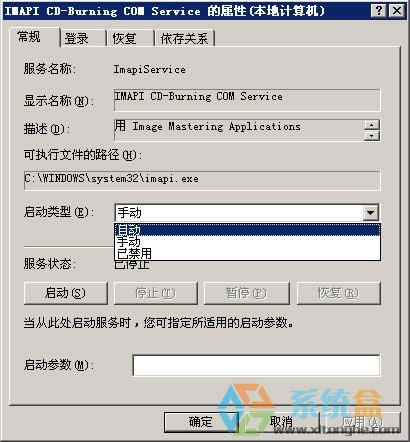This screenshot has width=410, height=442.
Task: Click the help question mark icon
Action: pyautogui.click(x=379, y=11)
